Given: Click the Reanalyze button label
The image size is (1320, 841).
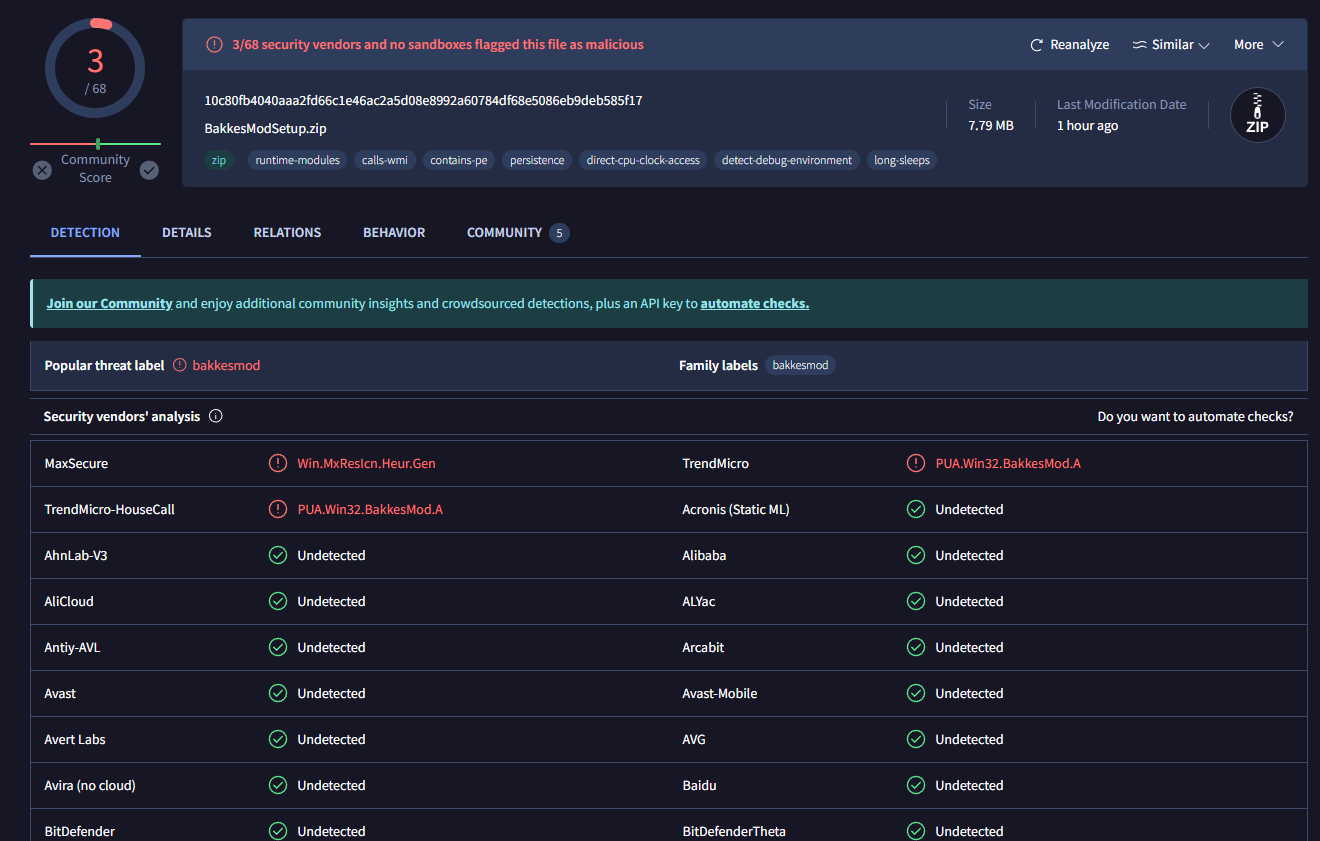Looking at the screenshot, I should [x=1080, y=45].
